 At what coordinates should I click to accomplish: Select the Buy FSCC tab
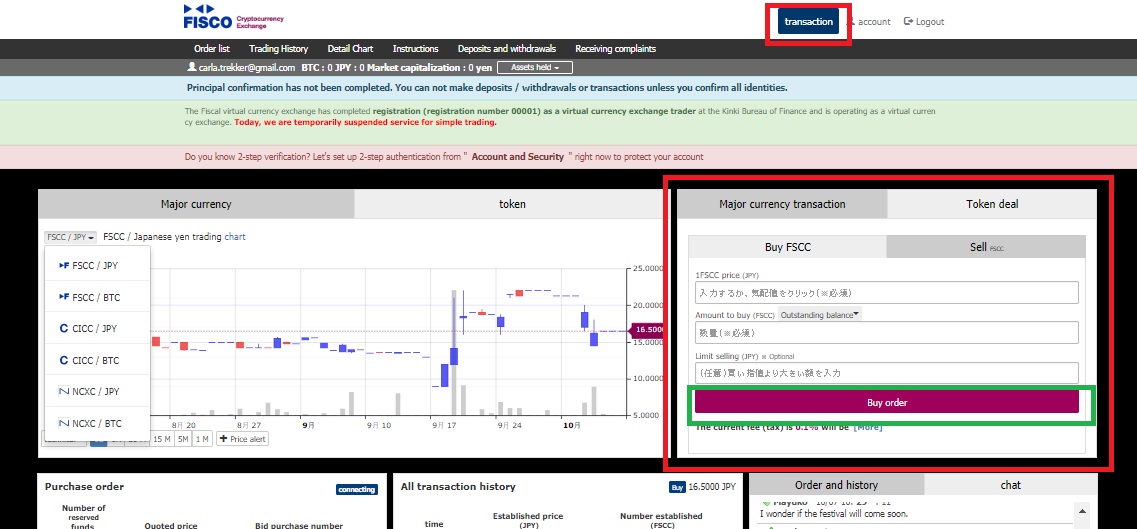coord(787,247)
